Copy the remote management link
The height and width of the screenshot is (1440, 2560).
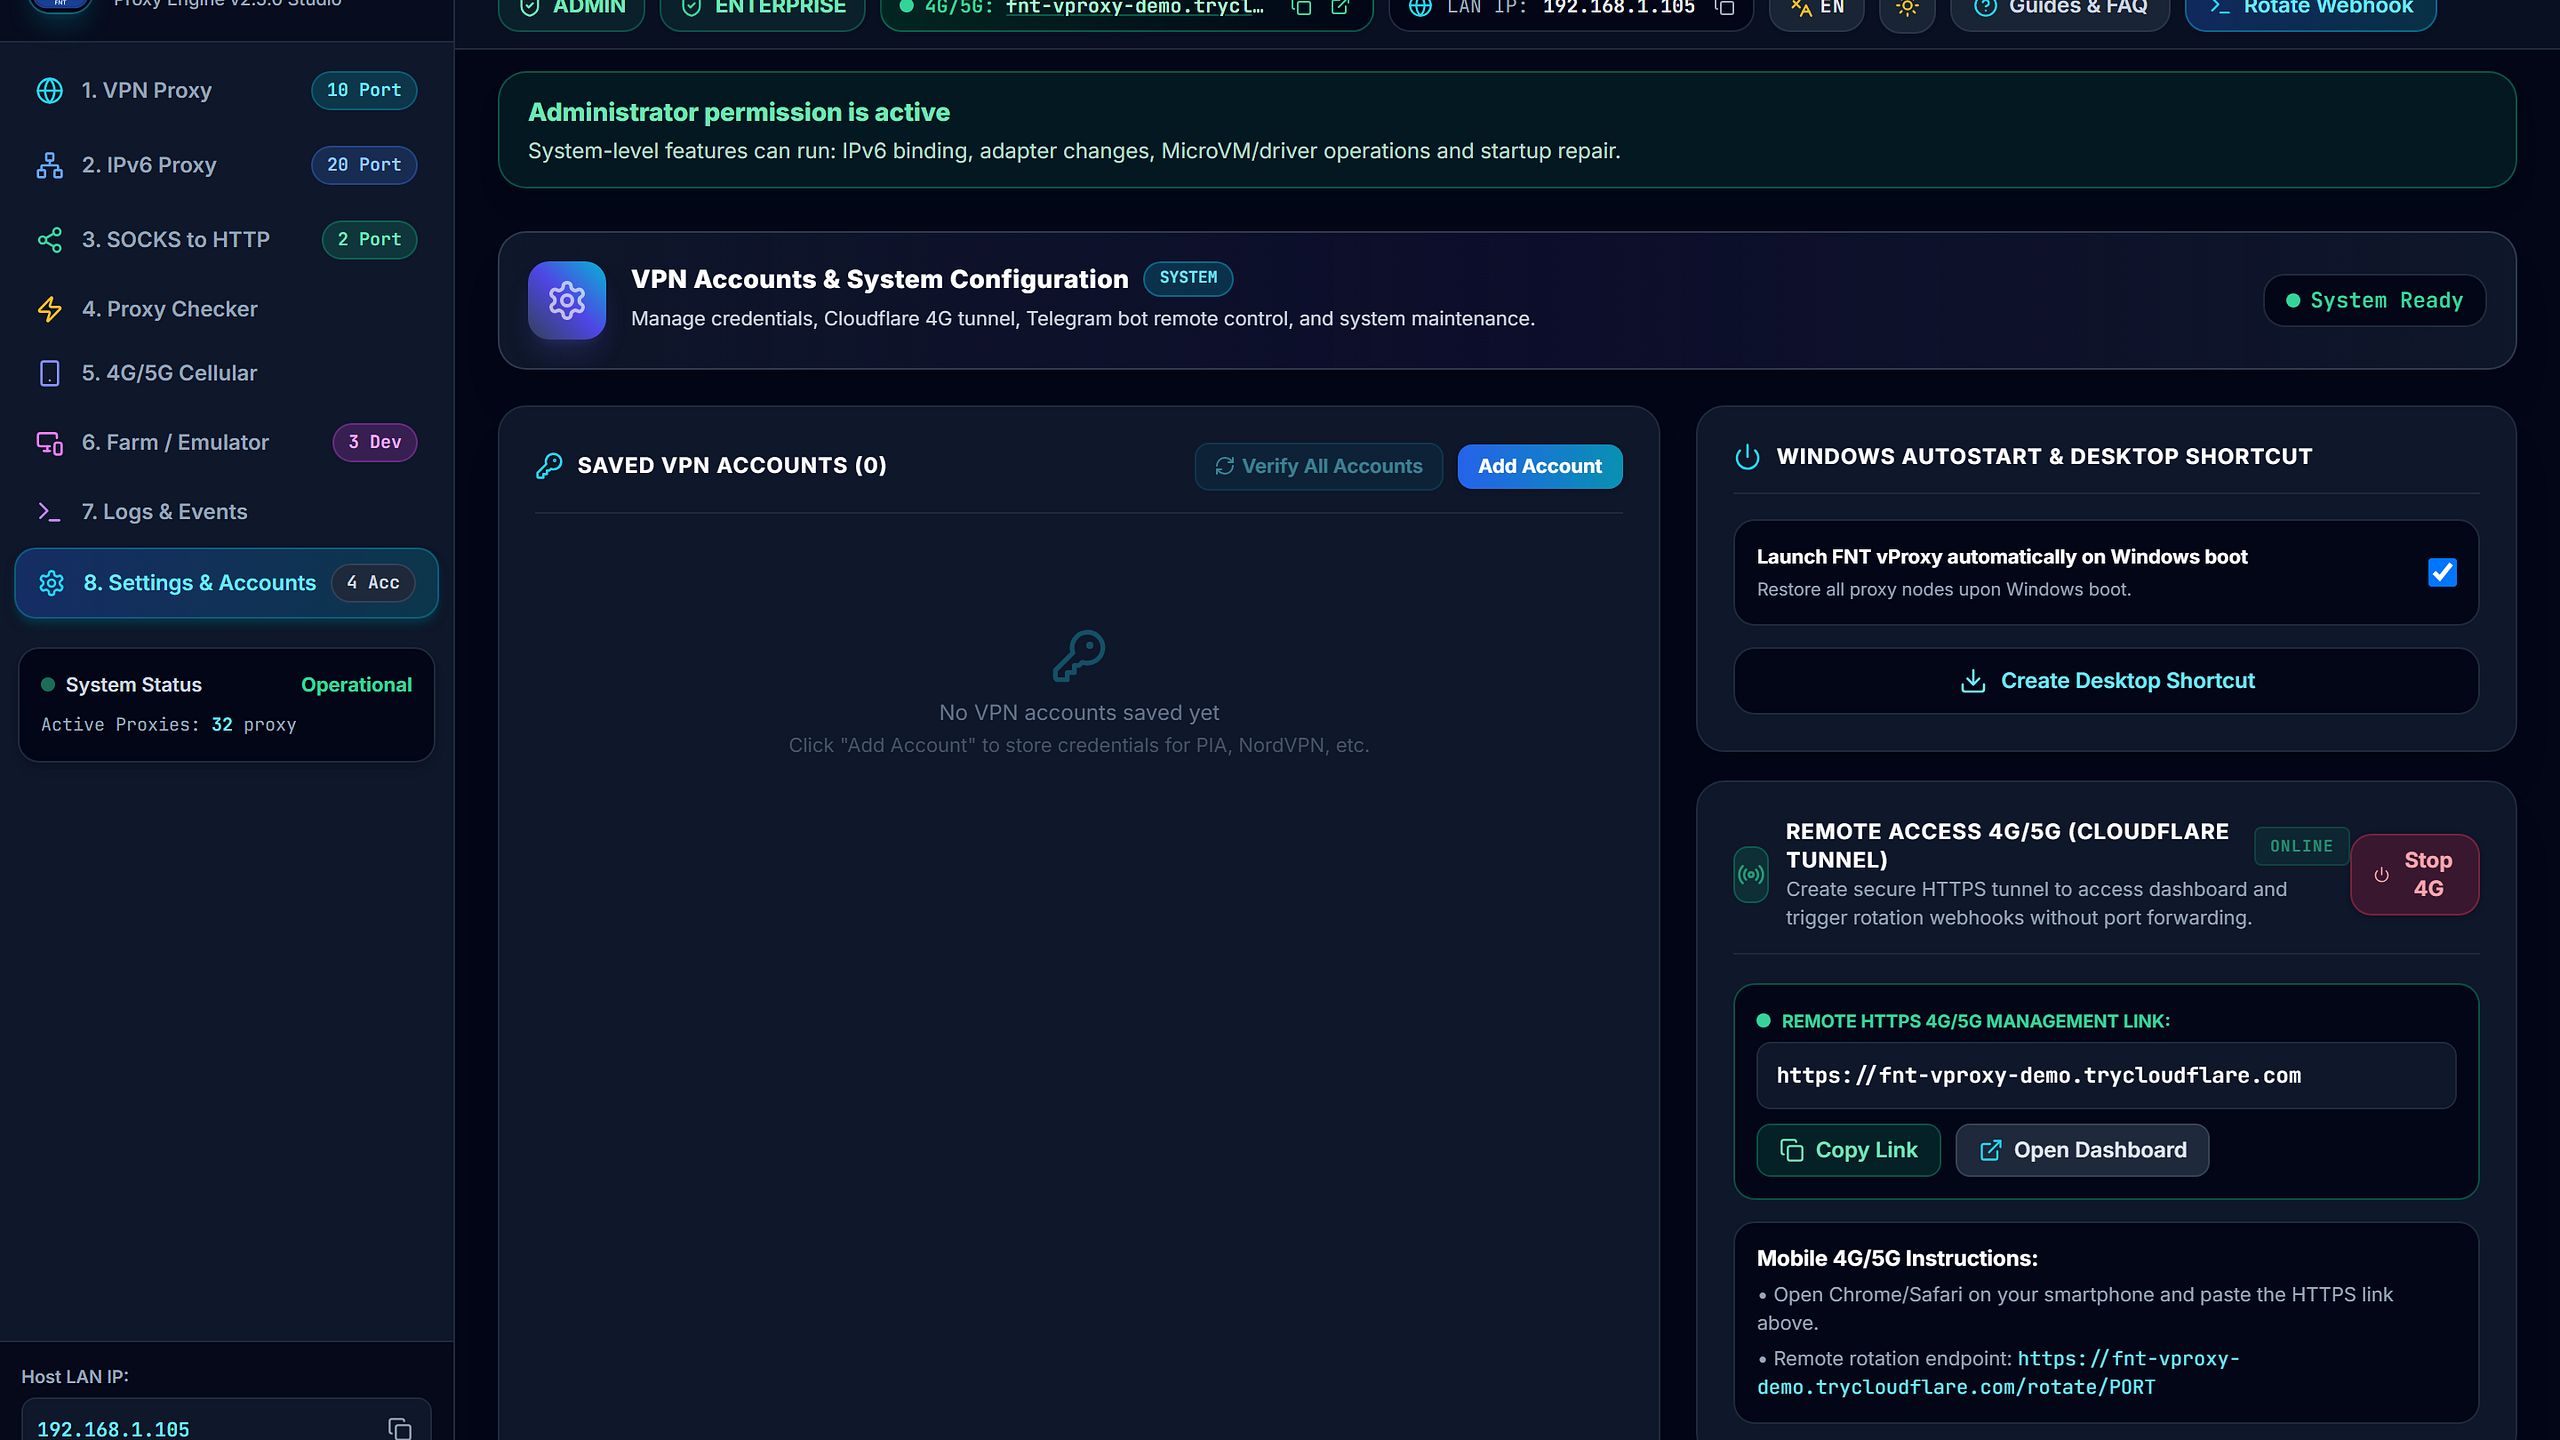[x=1848, y=1150]
